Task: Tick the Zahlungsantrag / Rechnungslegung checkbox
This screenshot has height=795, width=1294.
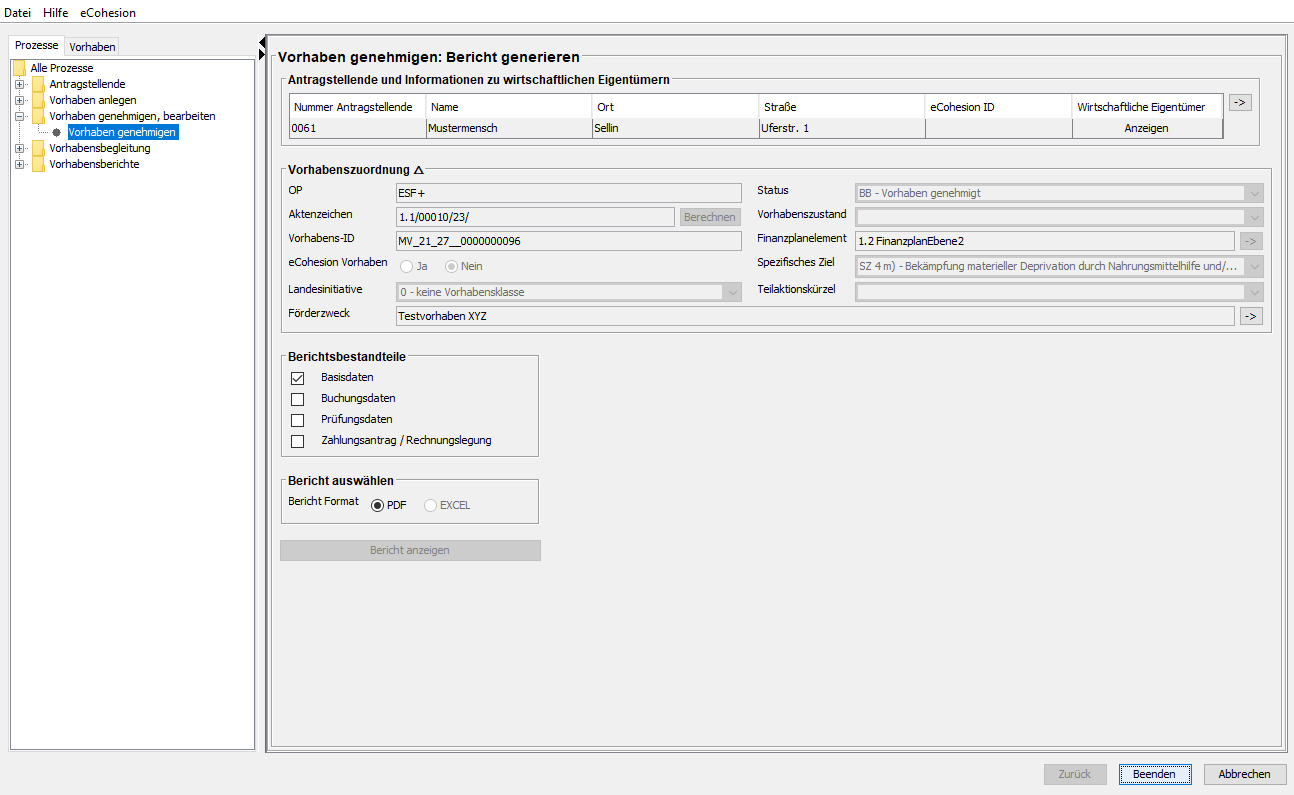Action: click(297, 441)
